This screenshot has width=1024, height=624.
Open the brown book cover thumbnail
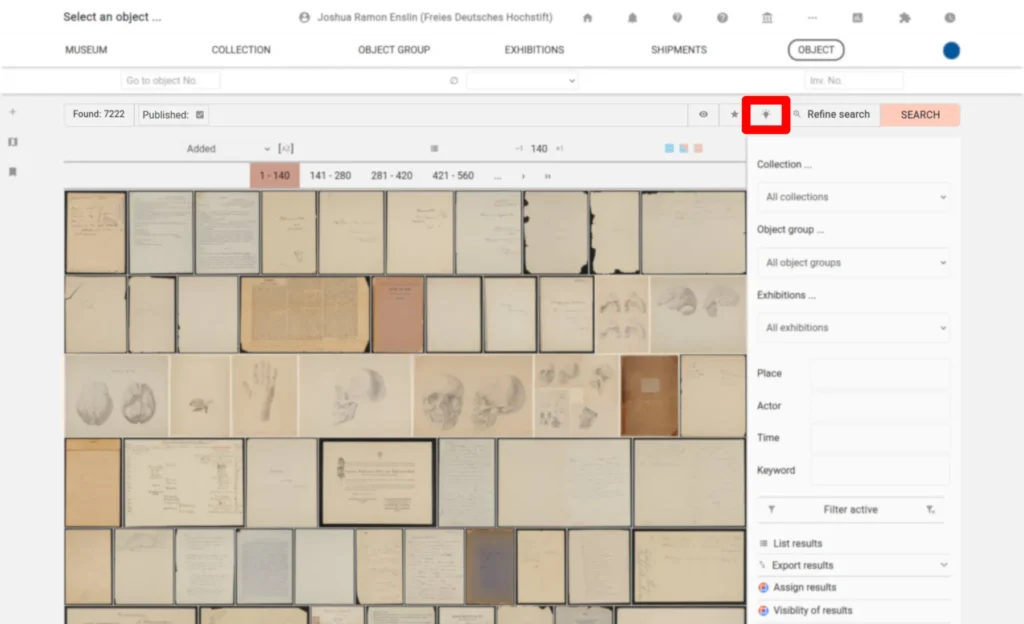click(649, 396)
